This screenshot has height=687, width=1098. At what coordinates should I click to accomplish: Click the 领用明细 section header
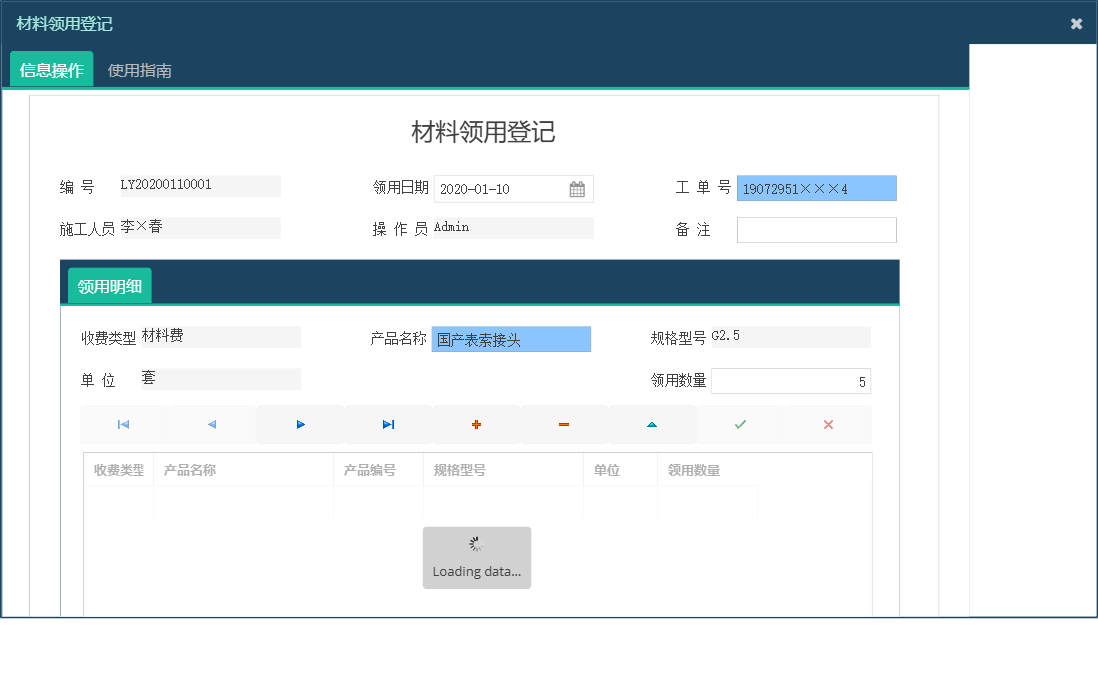(108, 285)
